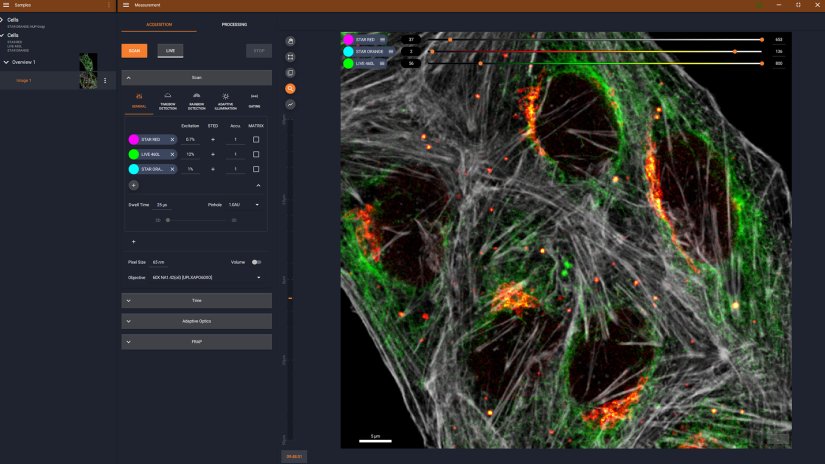Open the Objective dropdown
The width and height of the screenshot is (825, 464).
point(259,277)
